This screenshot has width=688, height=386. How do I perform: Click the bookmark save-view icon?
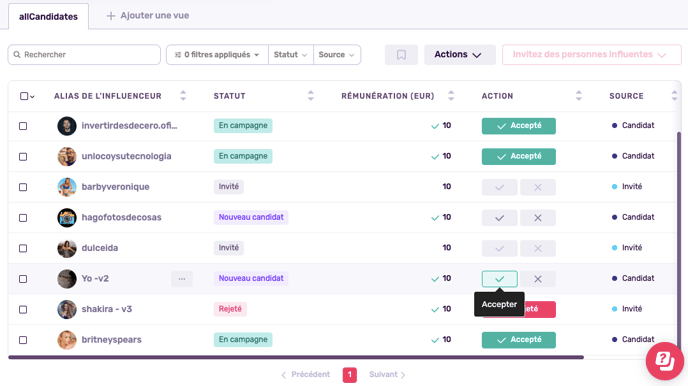pyautogui.click(x=401, y=55)
